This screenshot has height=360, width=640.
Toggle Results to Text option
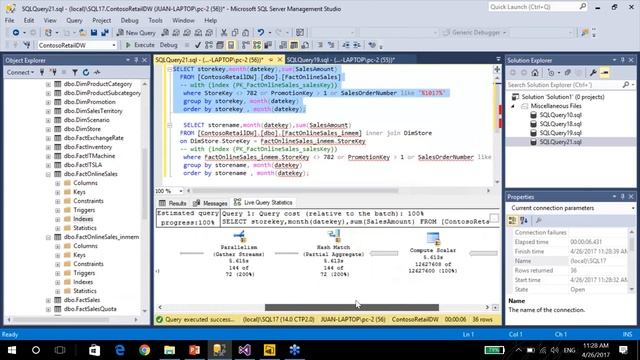click(283, 45)
